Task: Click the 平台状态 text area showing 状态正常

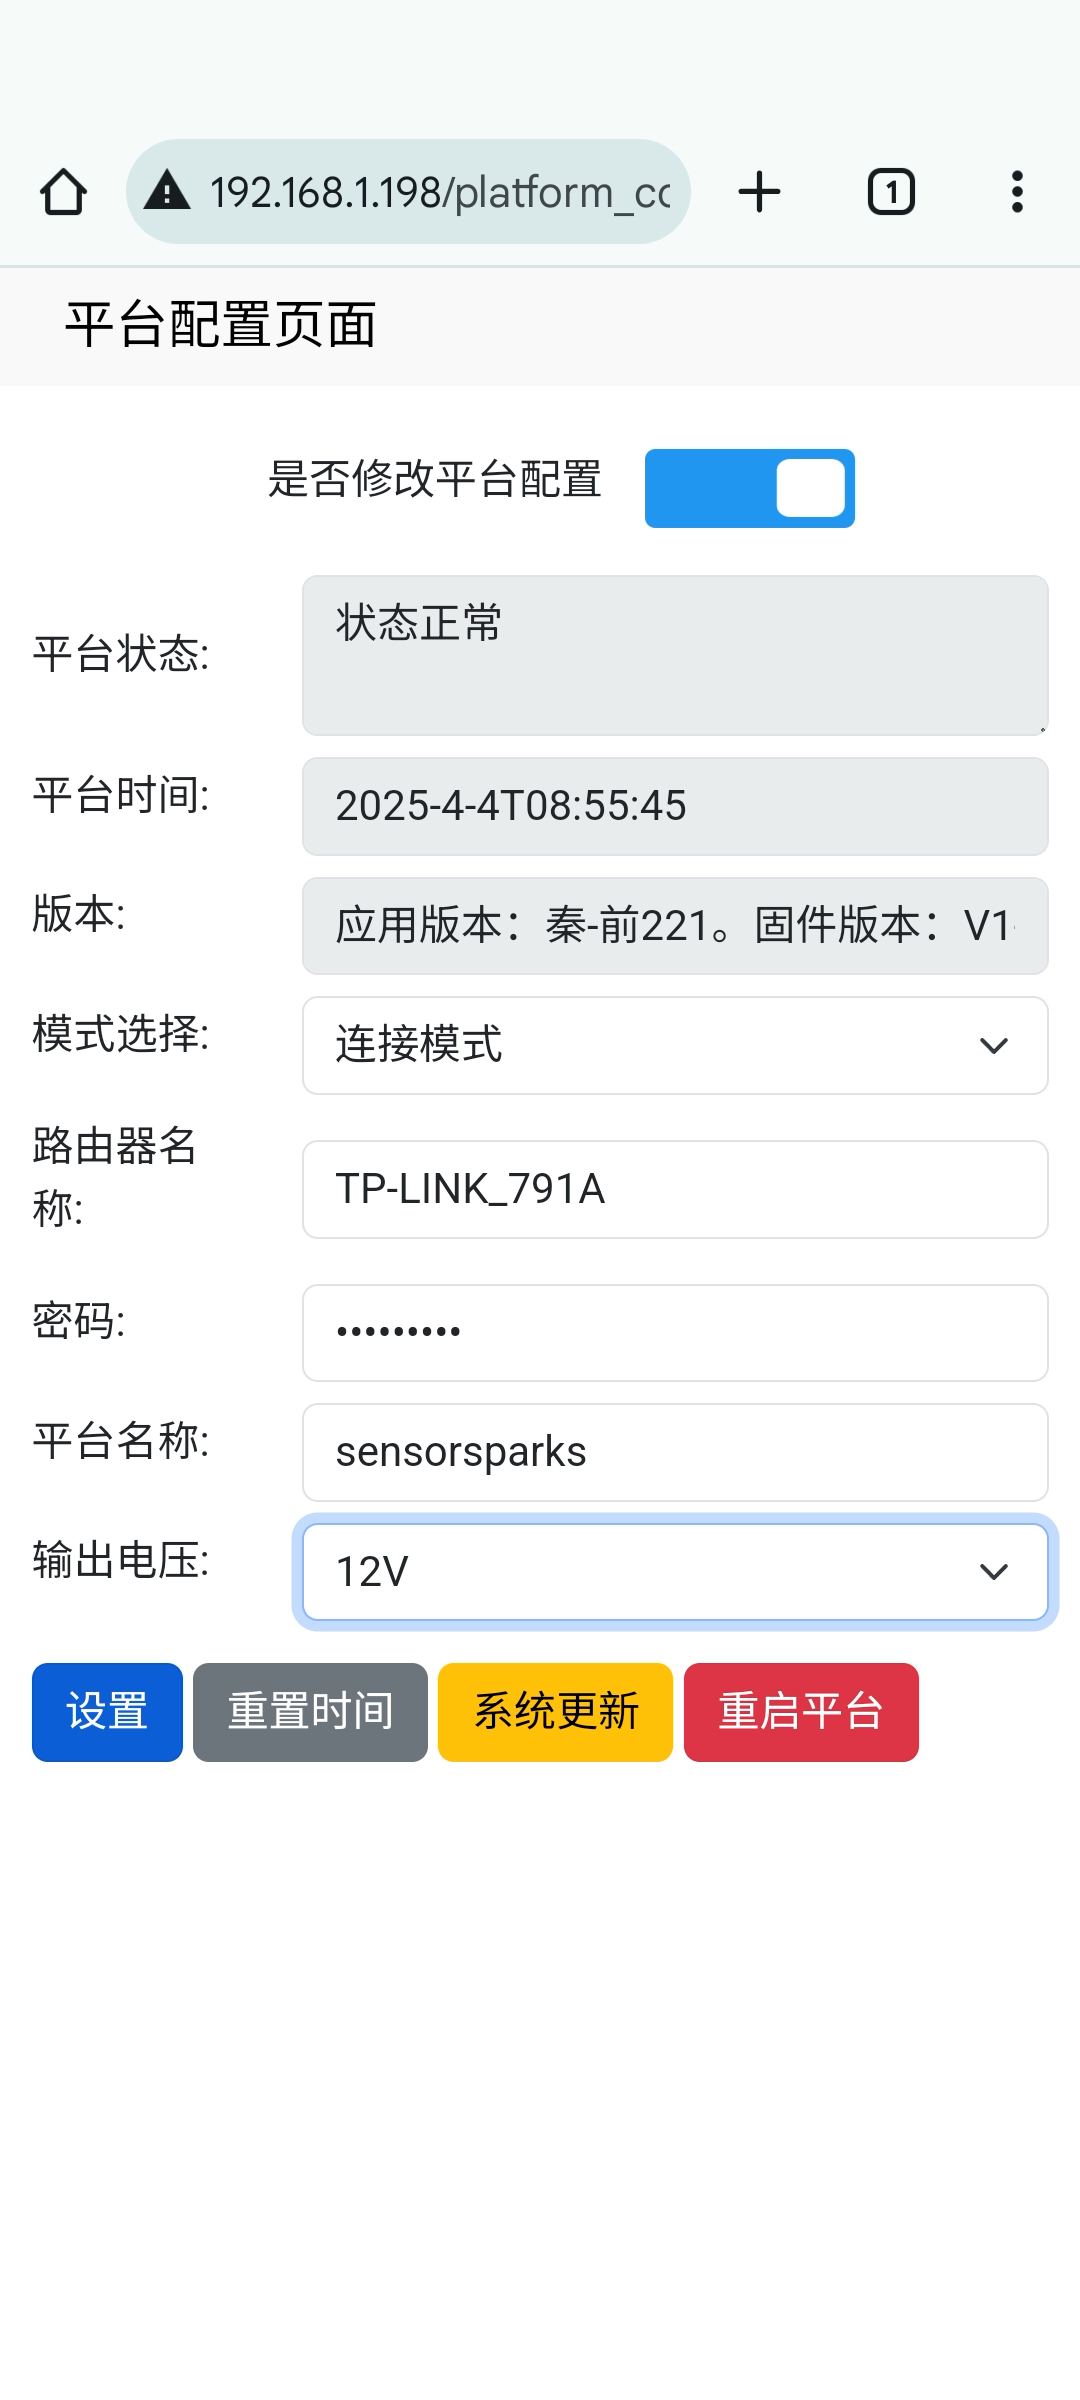Action: [675, 655]
